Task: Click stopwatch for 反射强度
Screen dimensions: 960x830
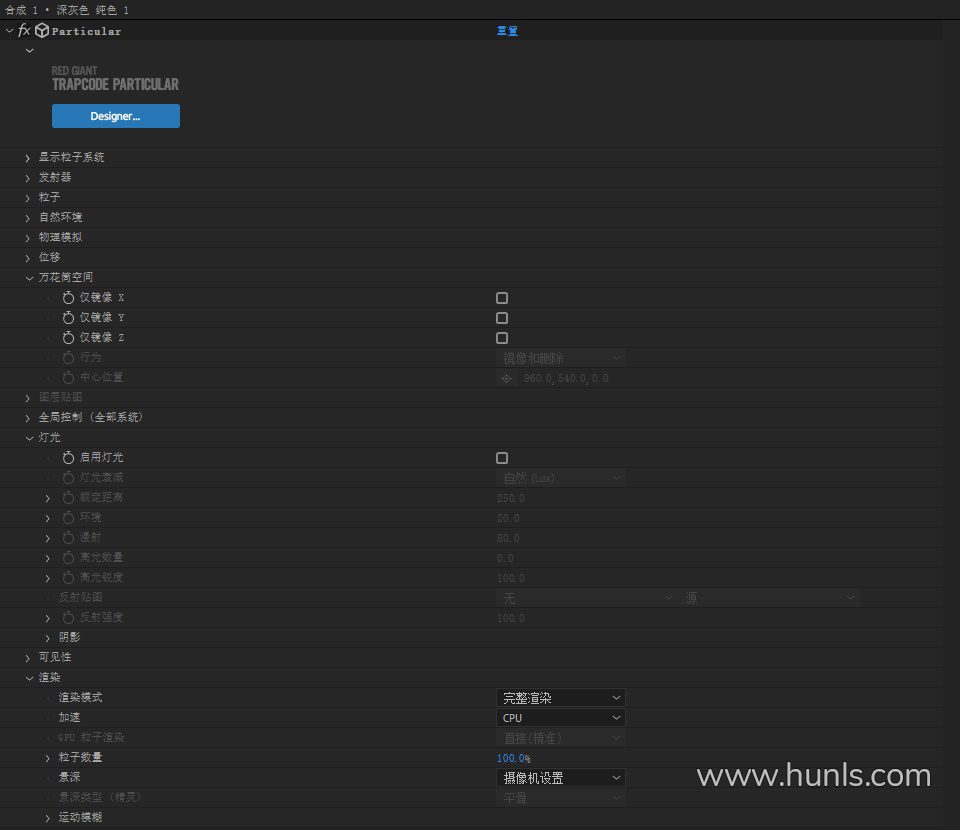Action: coord(68,618)
